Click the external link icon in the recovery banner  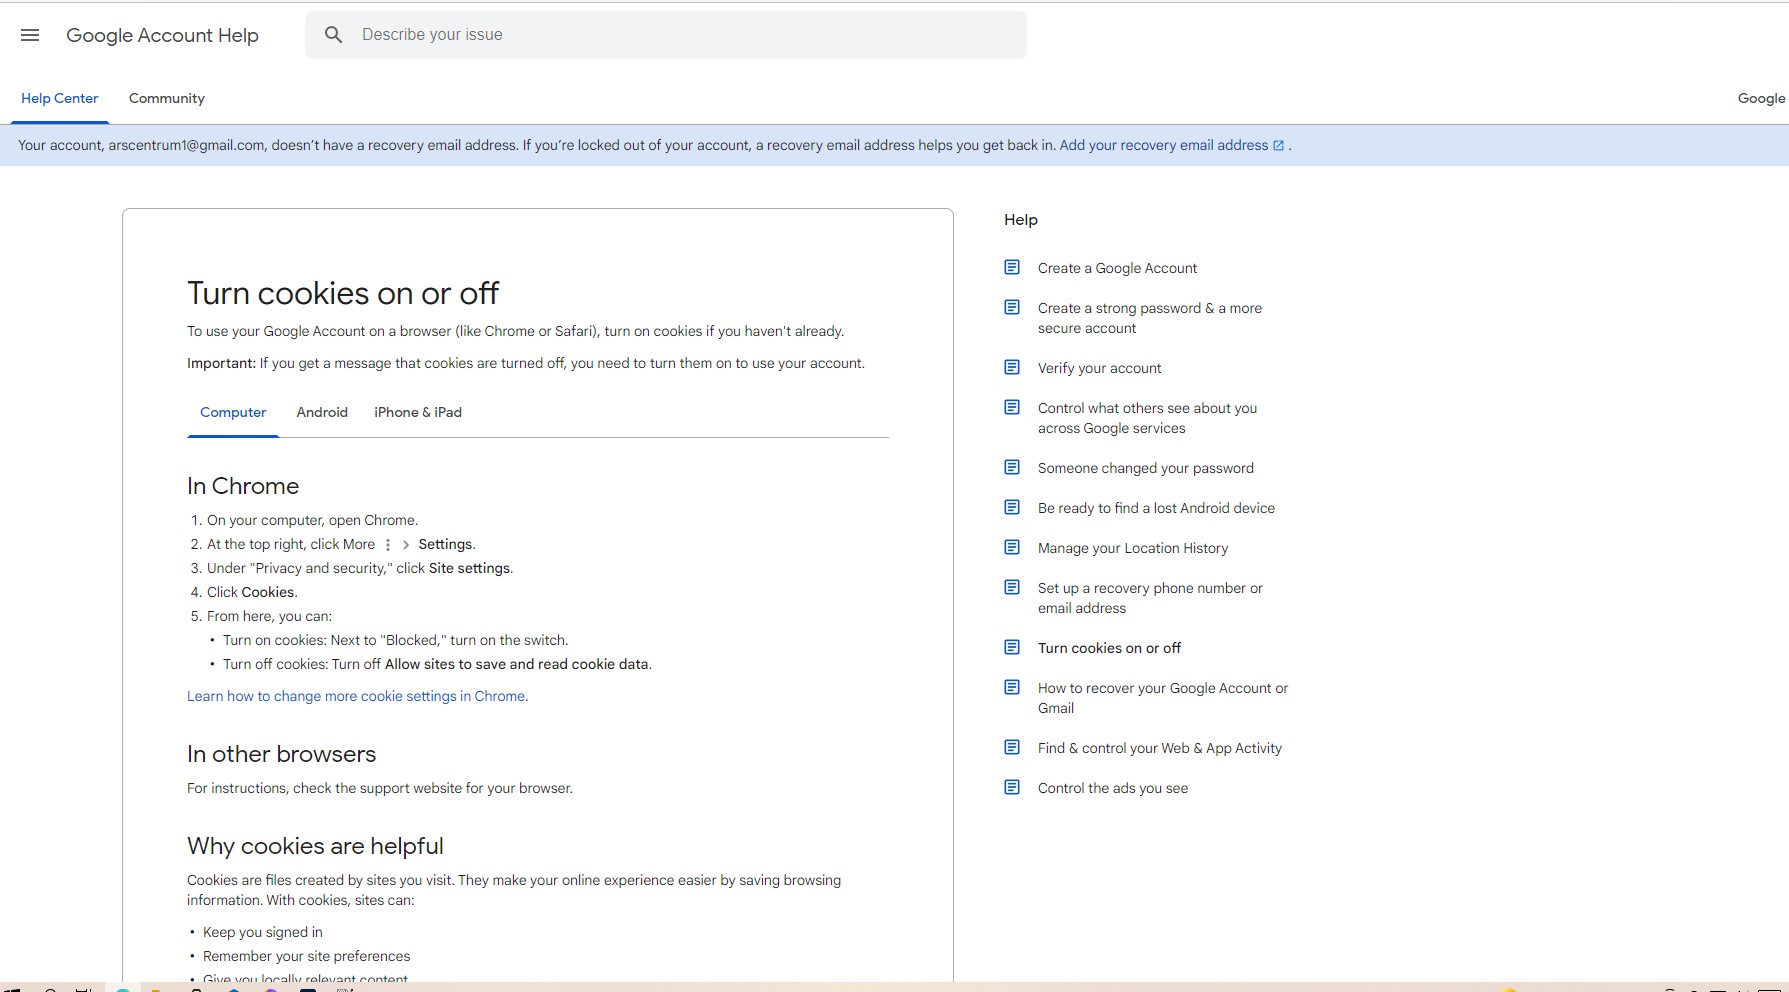click(x=1278, y=146)
